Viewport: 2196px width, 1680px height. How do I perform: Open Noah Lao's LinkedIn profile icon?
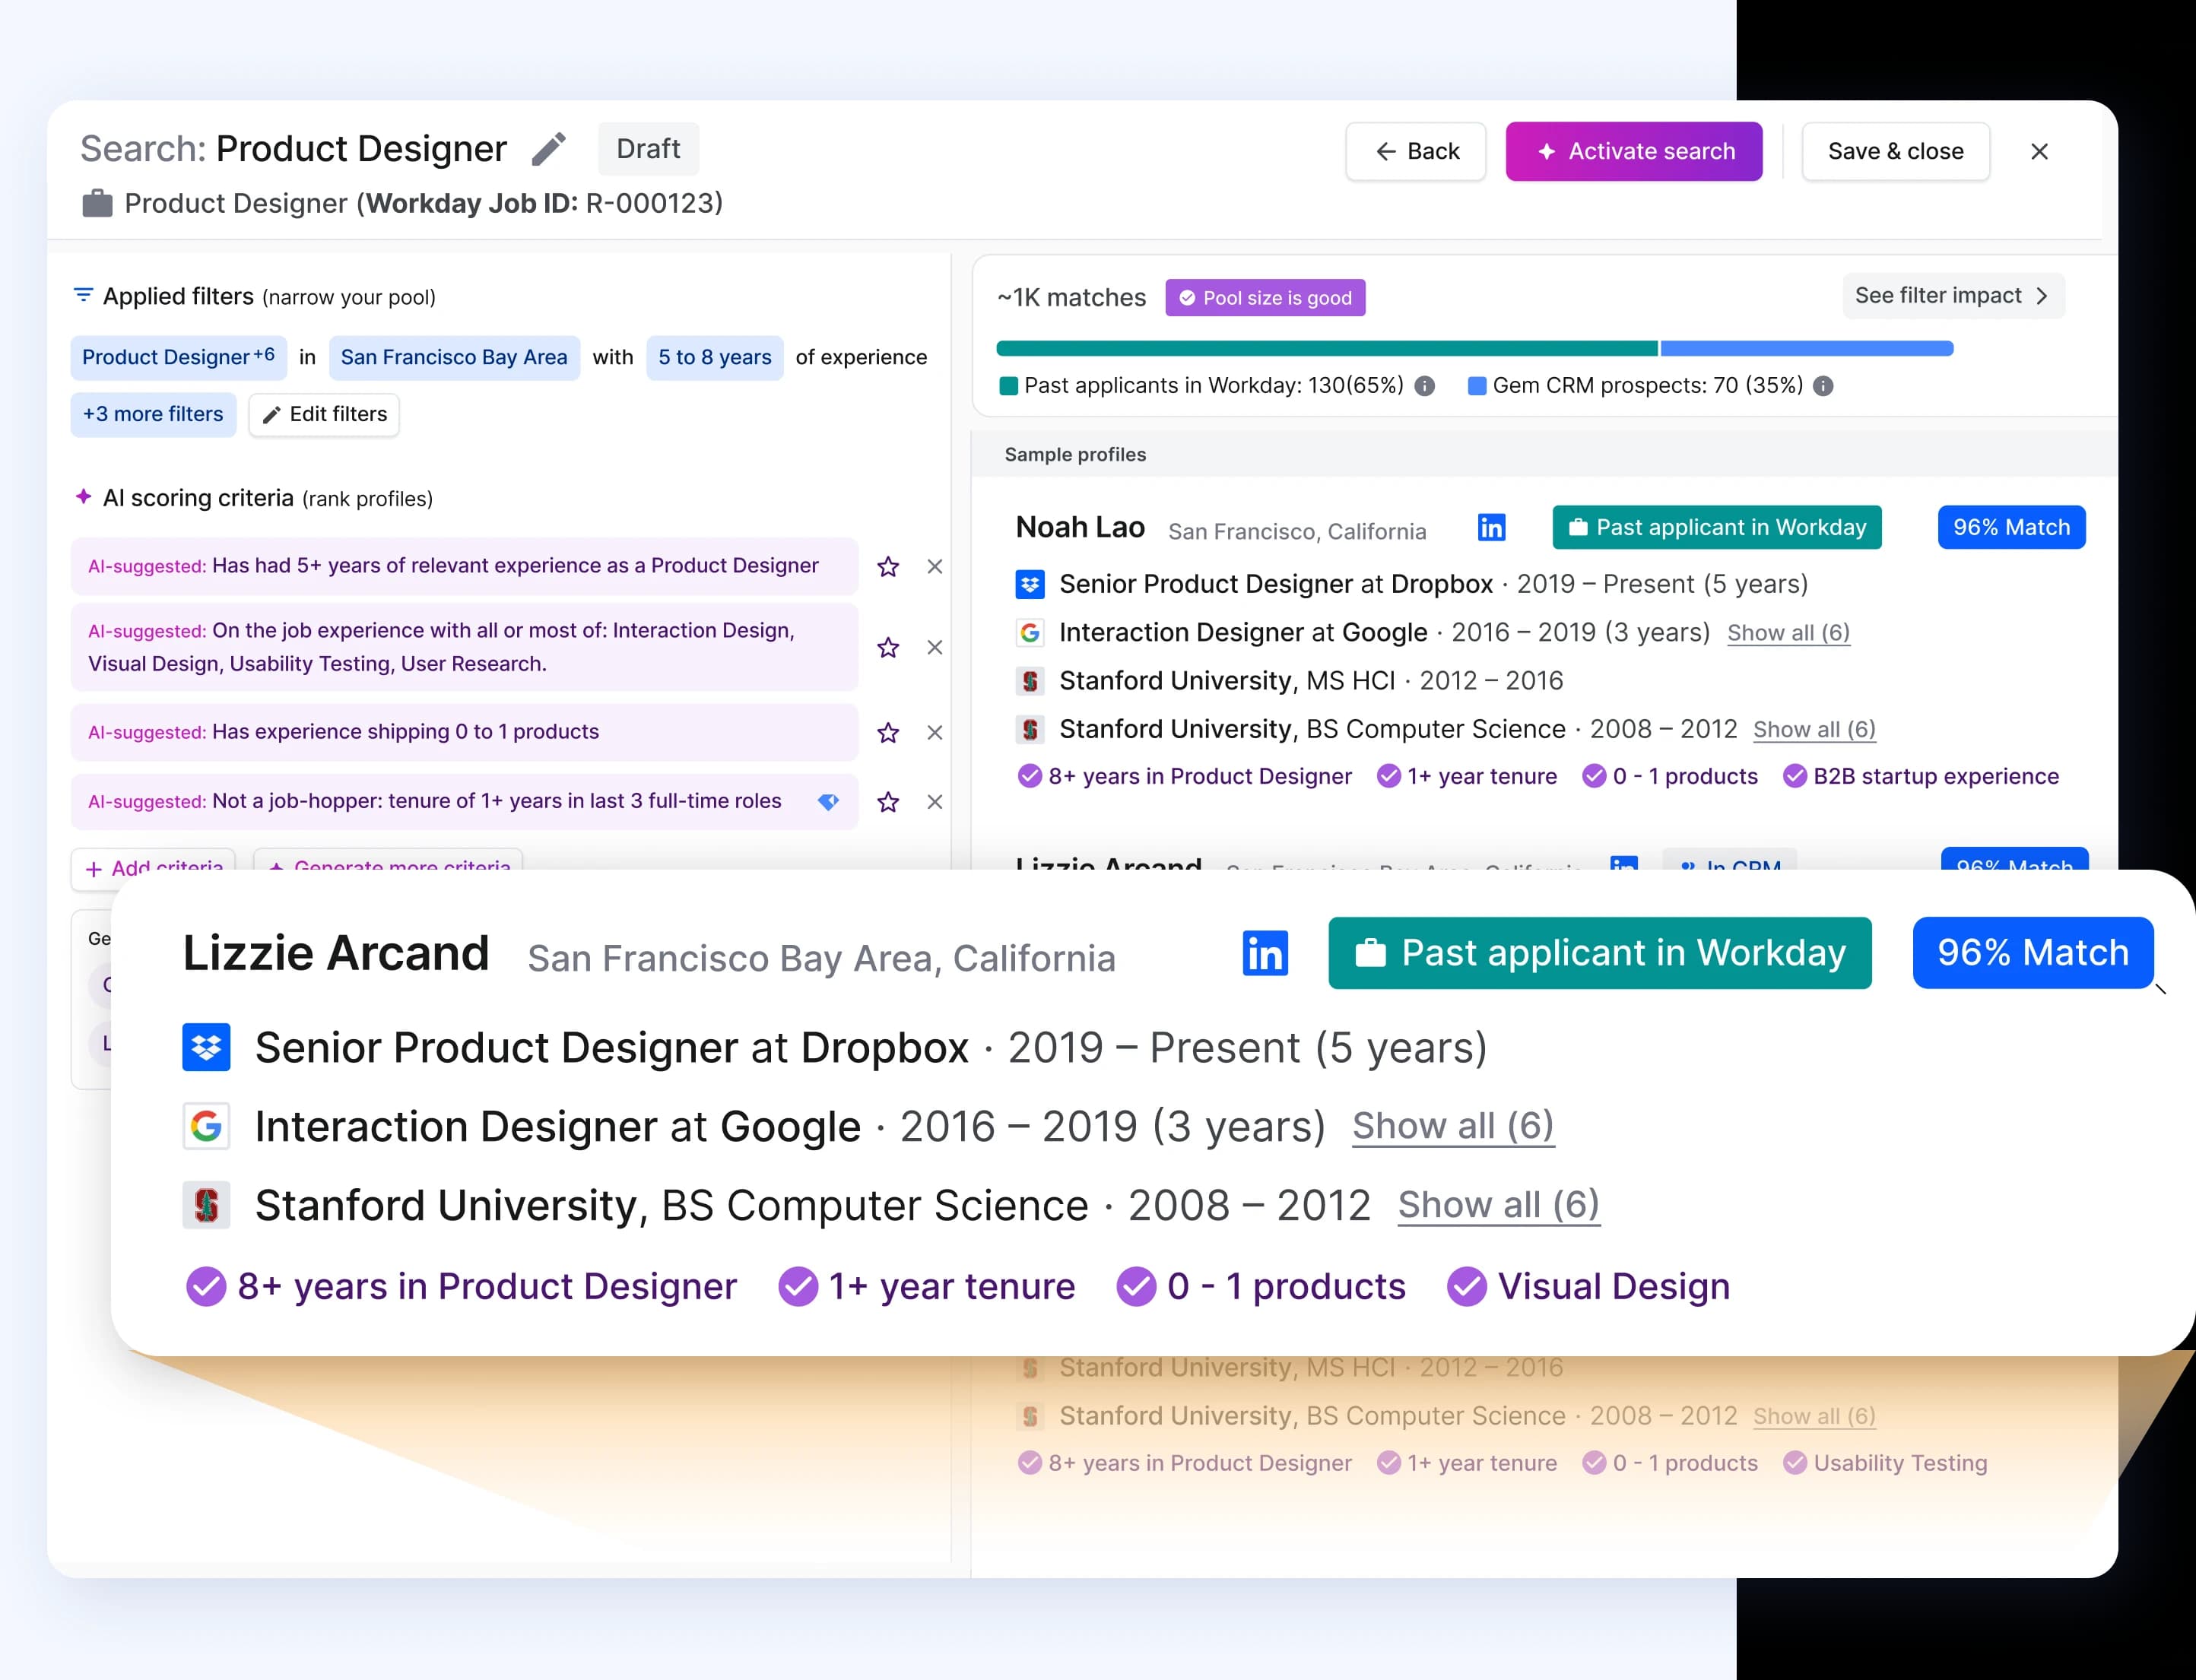(x=1490, y=527)
